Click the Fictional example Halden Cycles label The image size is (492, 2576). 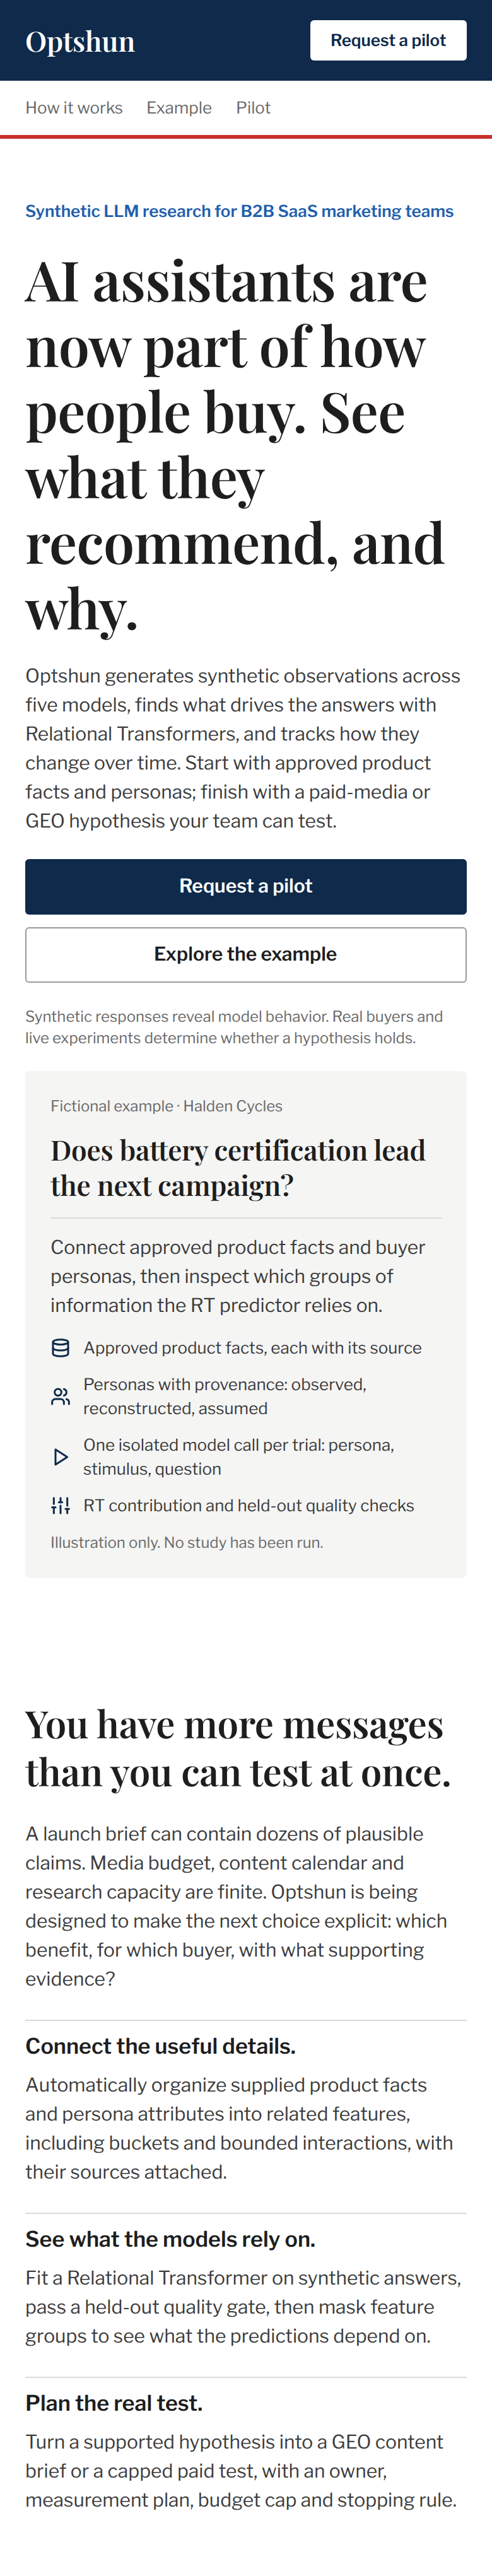(x=166, y=1106)
